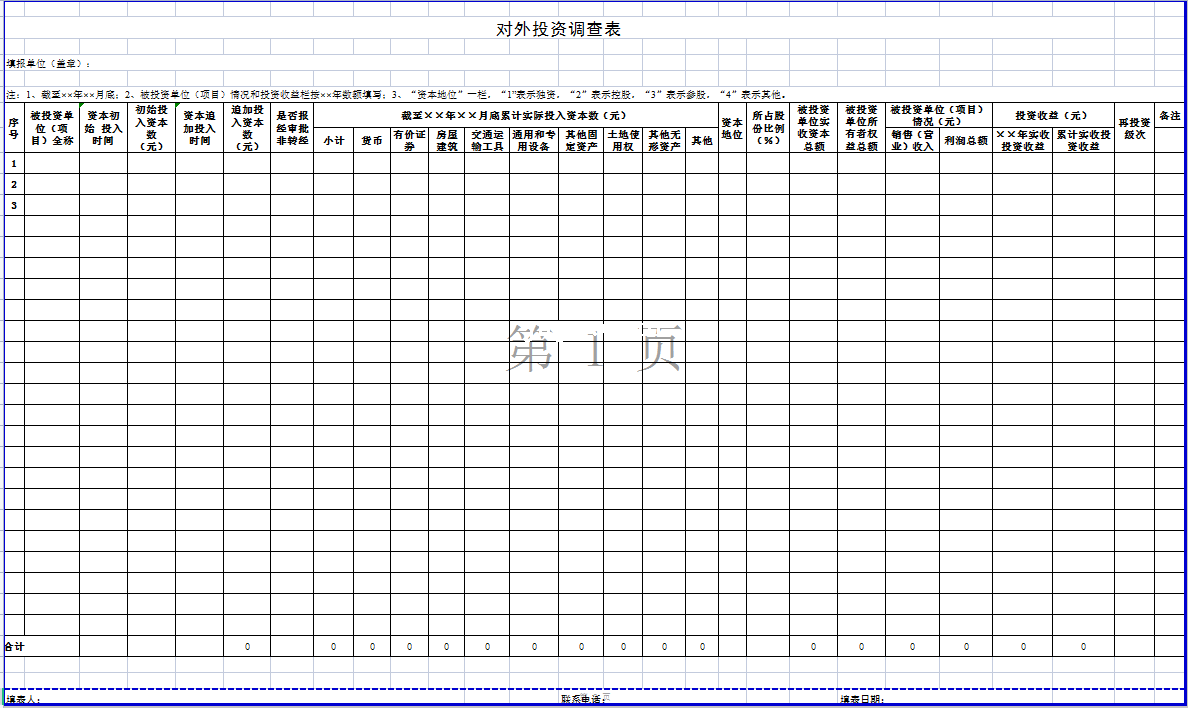The image size is (1188, 708).
Task: Click the row number 2 cell
Action: pyautogui.click(x=14, y=184)
